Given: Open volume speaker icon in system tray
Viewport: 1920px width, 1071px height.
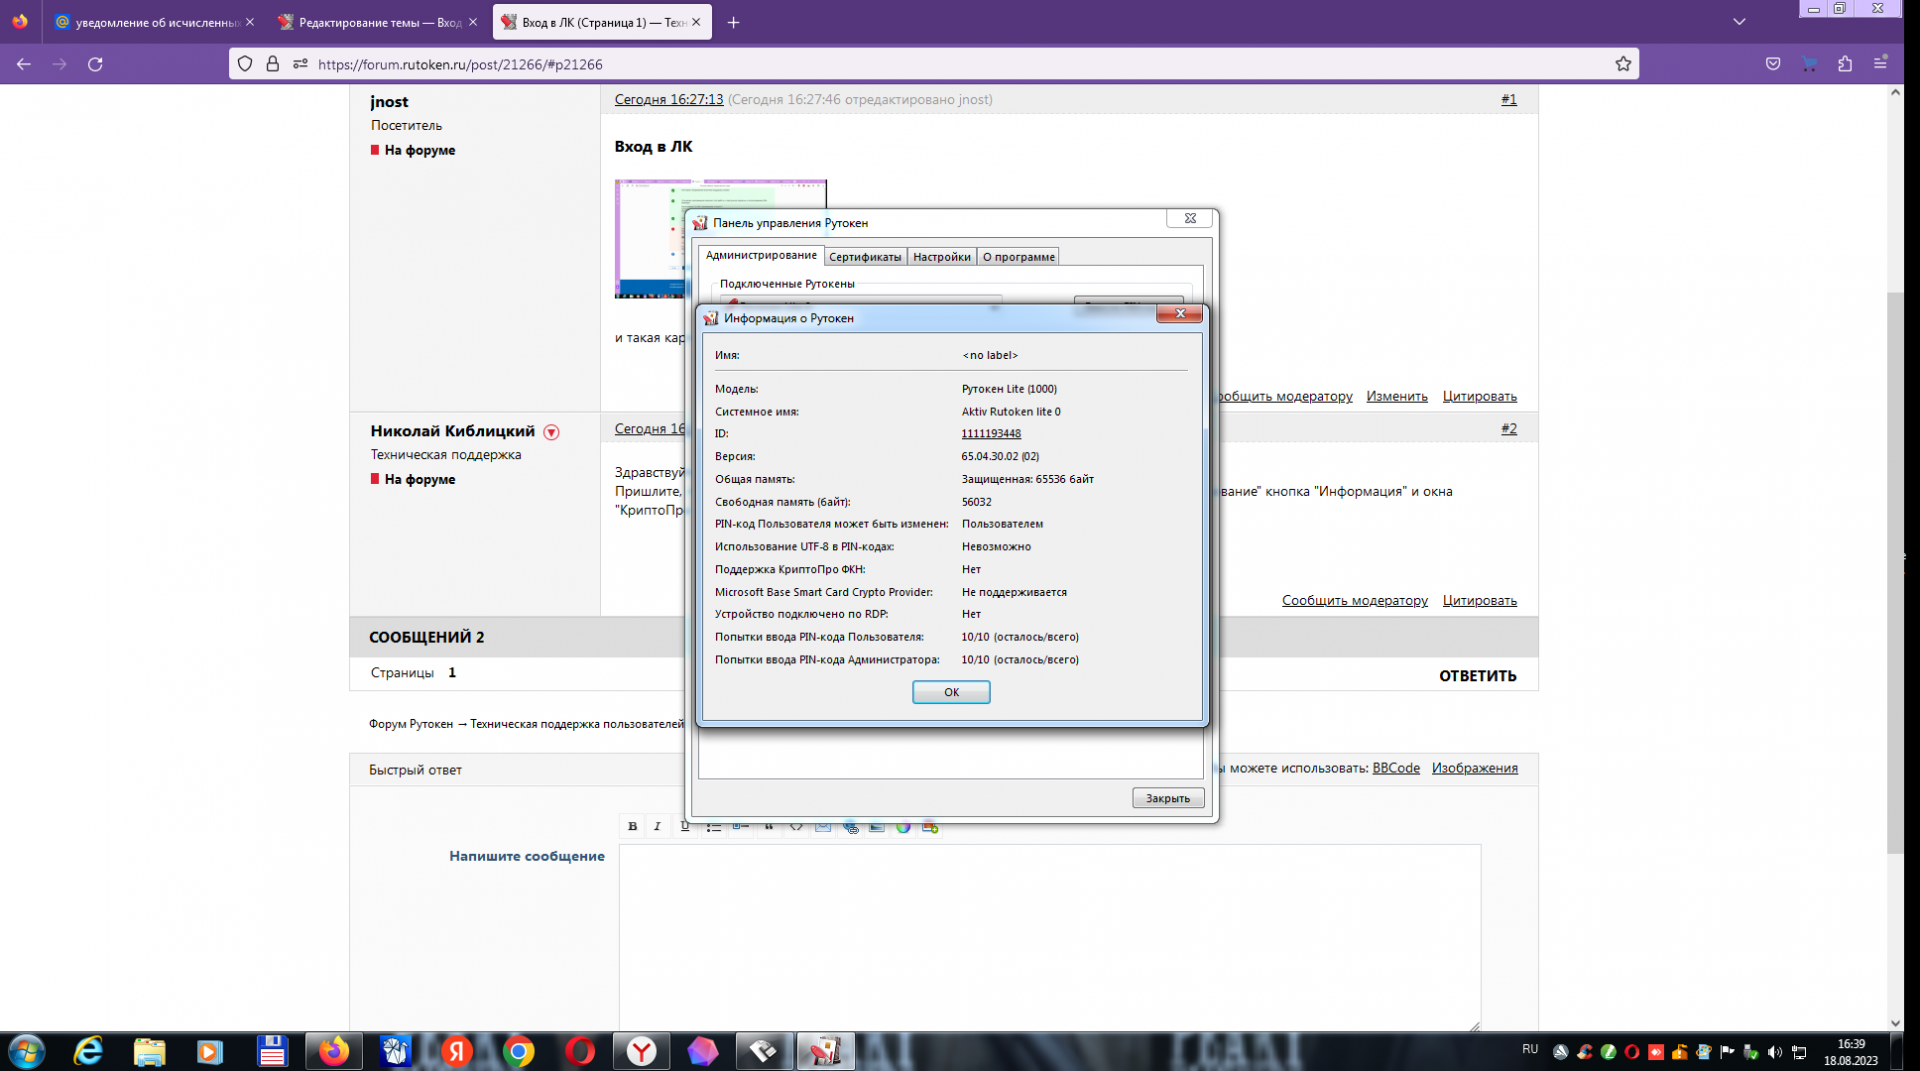Looking at the screenshot, I should 1775,1052.
